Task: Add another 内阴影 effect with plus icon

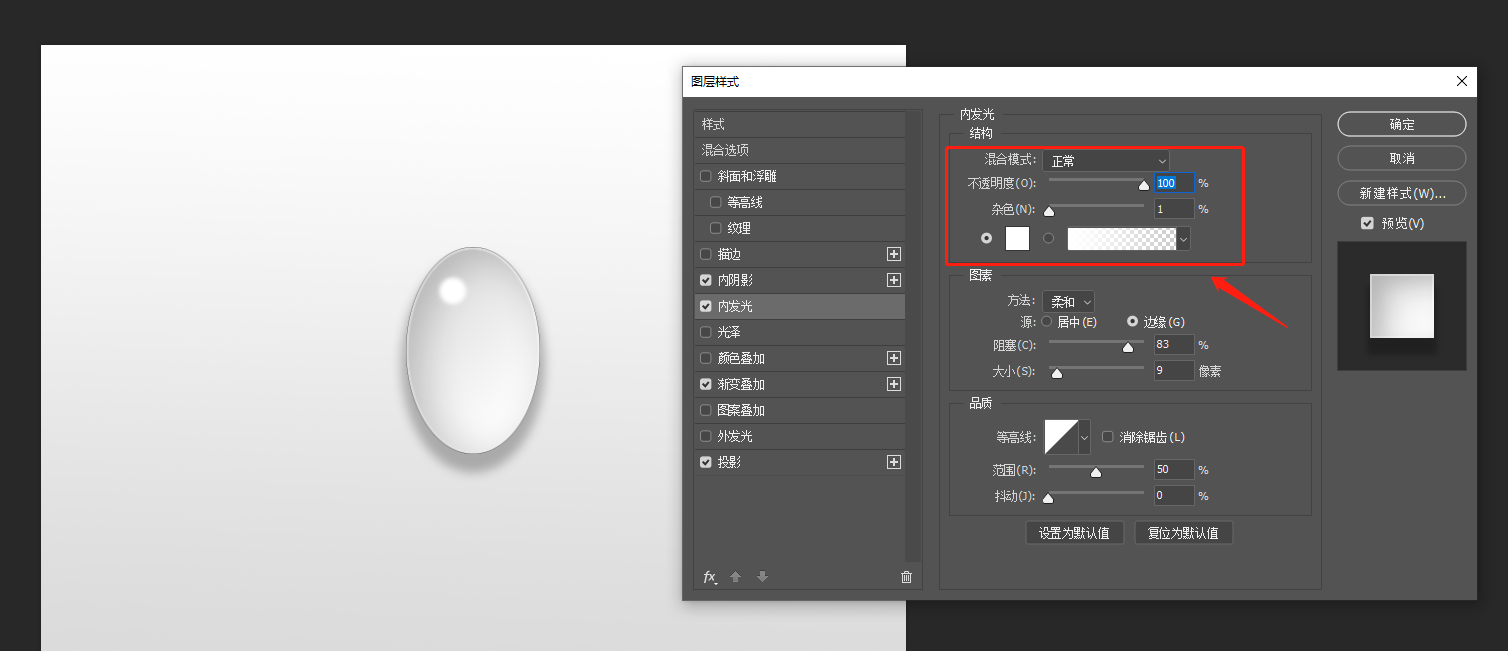Action: pyautogui.click(x=894, y=280)
